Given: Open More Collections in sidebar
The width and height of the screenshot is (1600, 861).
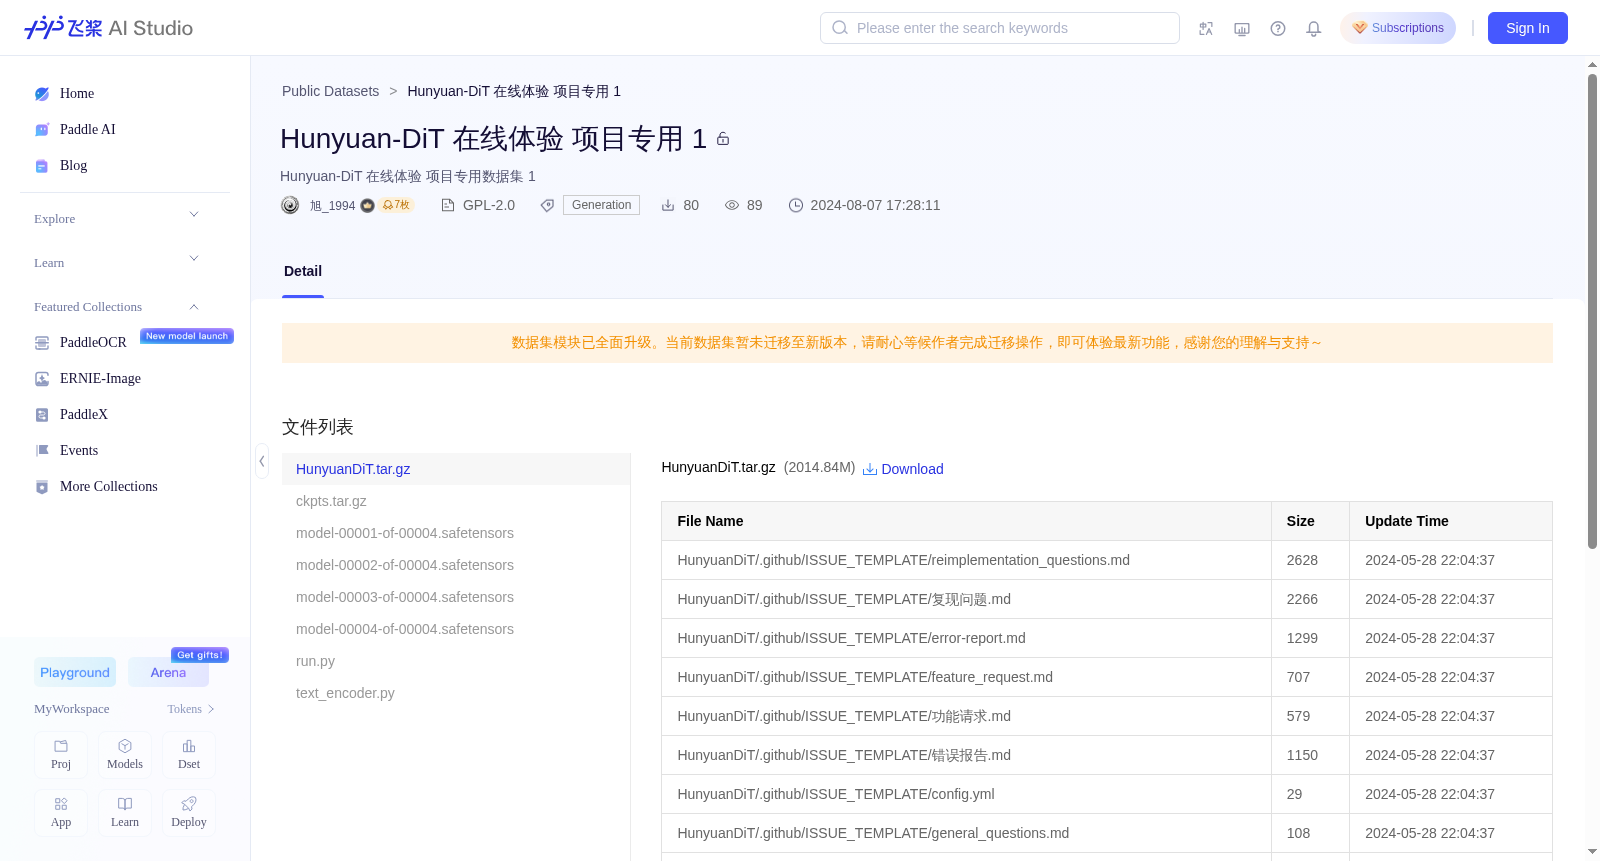Looking at the screenshot, I should [109, 487].
